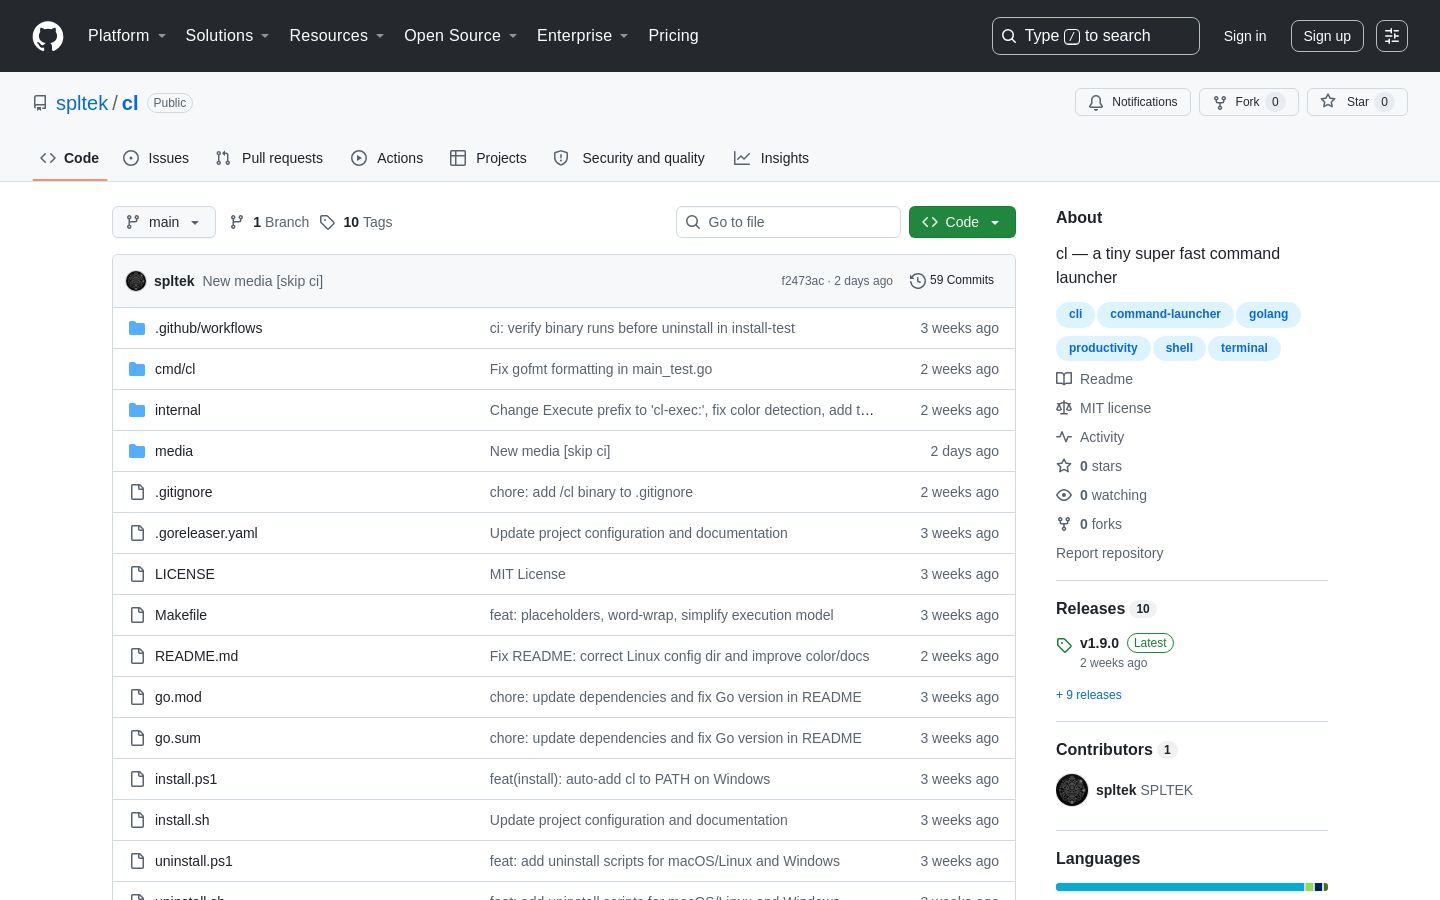
Task: Click the search box in the header
Action: [x=1096, y=36]
